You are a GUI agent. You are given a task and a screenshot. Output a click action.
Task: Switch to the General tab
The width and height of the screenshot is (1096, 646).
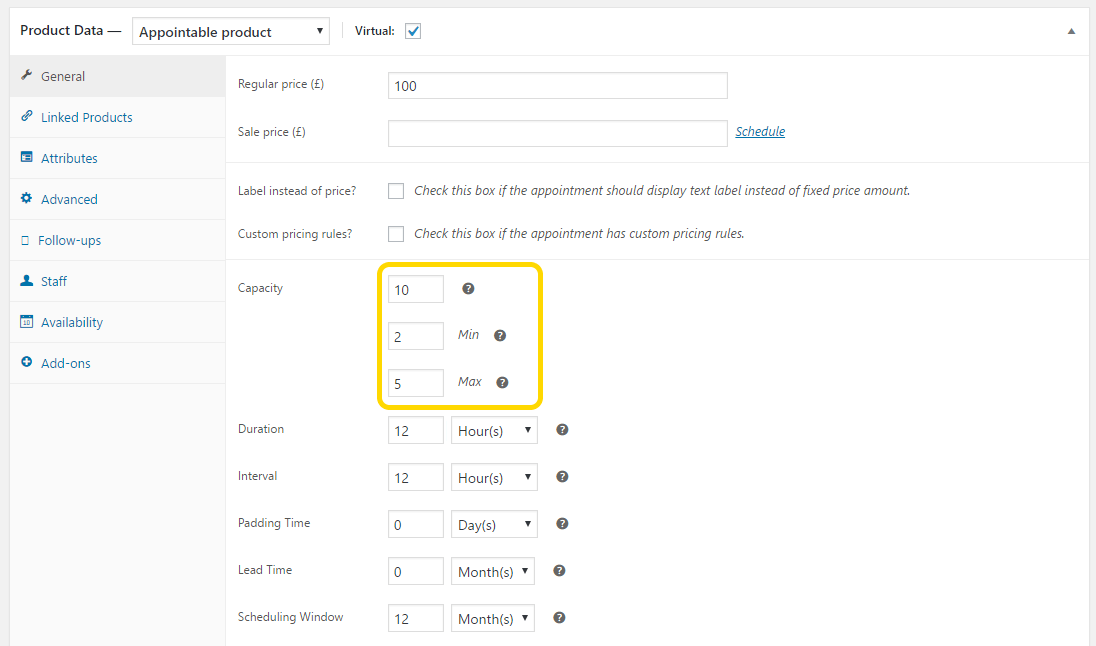coord(117,76)
